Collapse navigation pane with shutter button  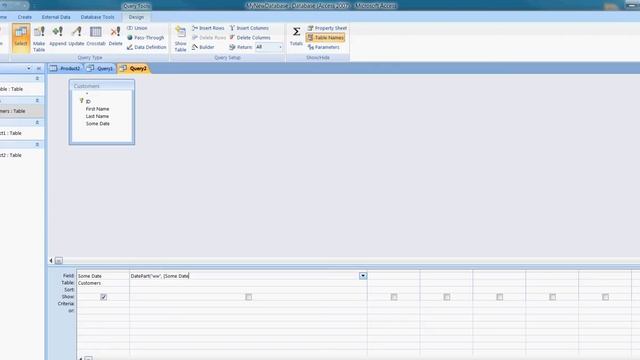(x=39, y=68)
